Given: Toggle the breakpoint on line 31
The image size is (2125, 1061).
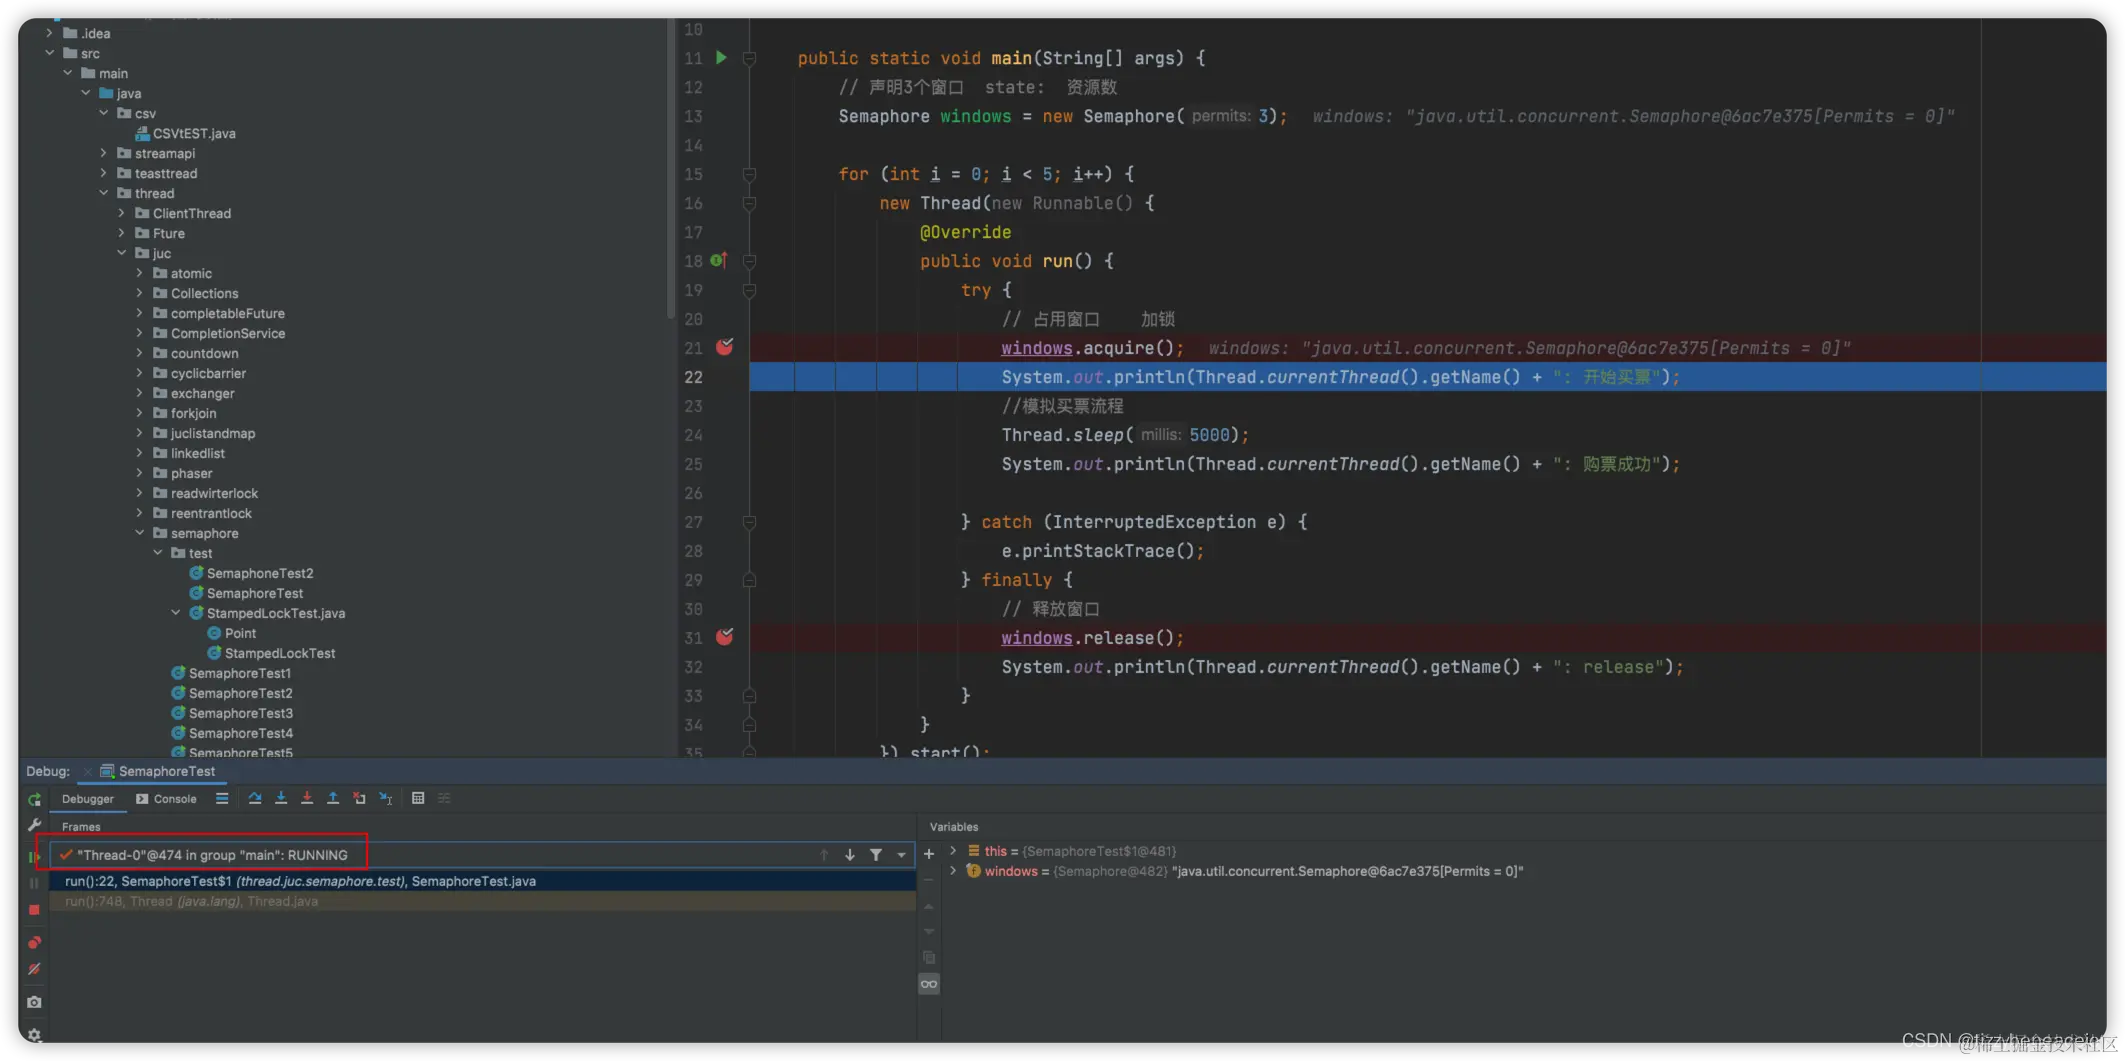Looking at the screenshot, I should tap(725, 637).
